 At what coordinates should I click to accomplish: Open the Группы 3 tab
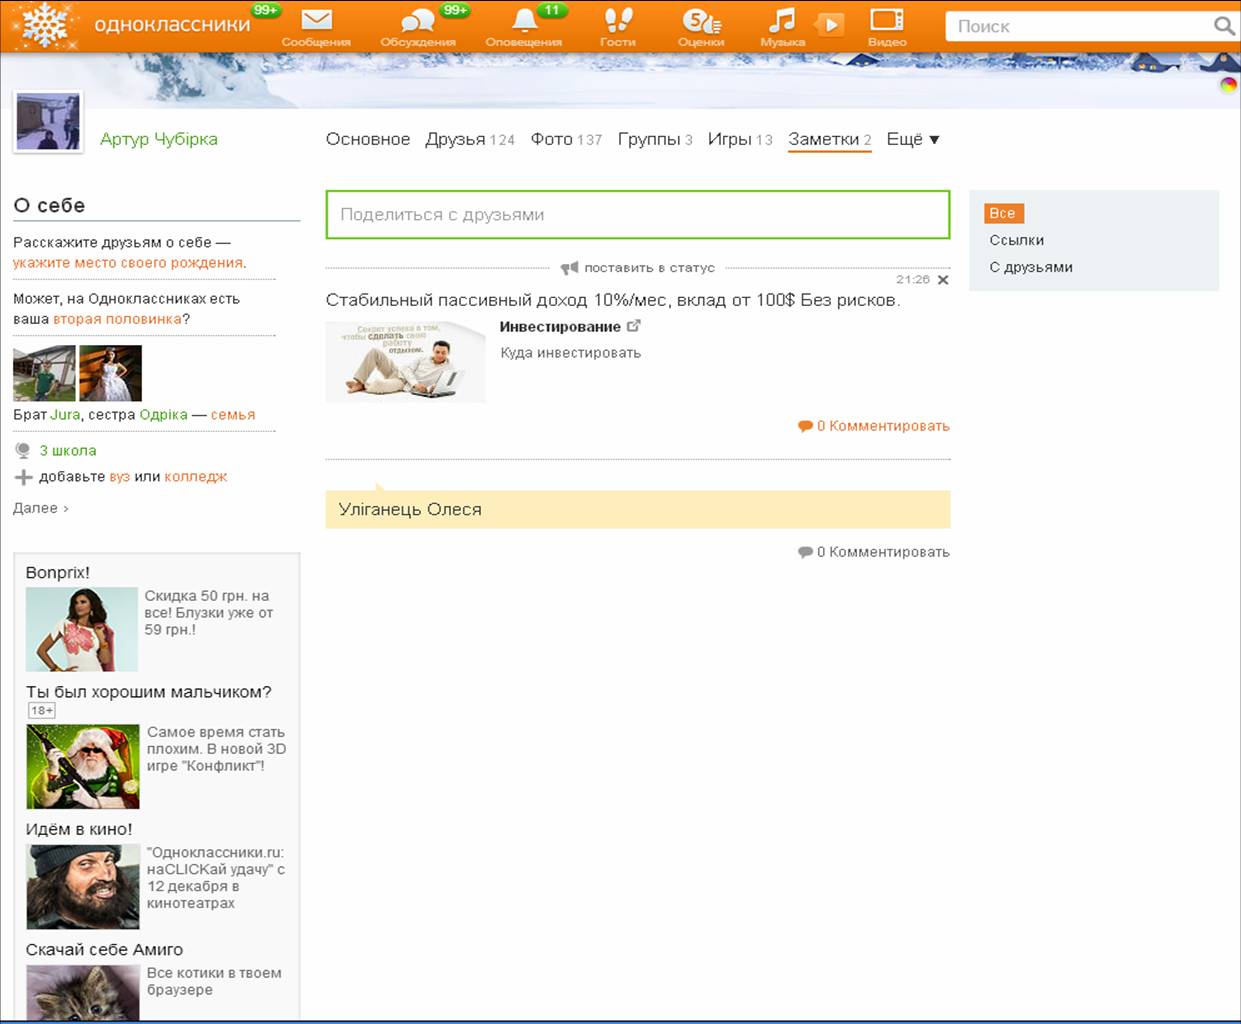(655, 139)
